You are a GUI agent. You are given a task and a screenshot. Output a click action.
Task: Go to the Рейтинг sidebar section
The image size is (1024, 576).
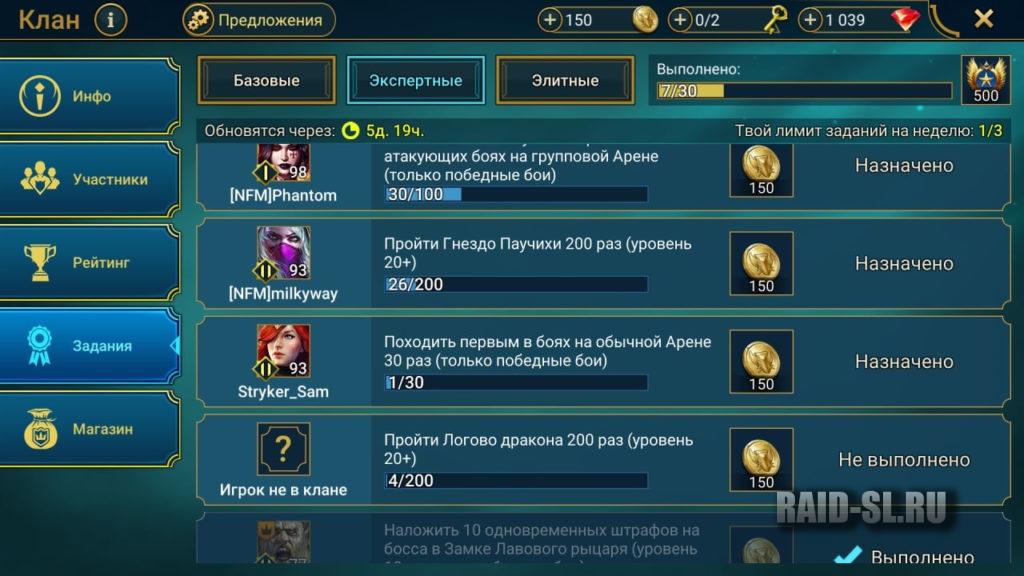click(89, 263)
